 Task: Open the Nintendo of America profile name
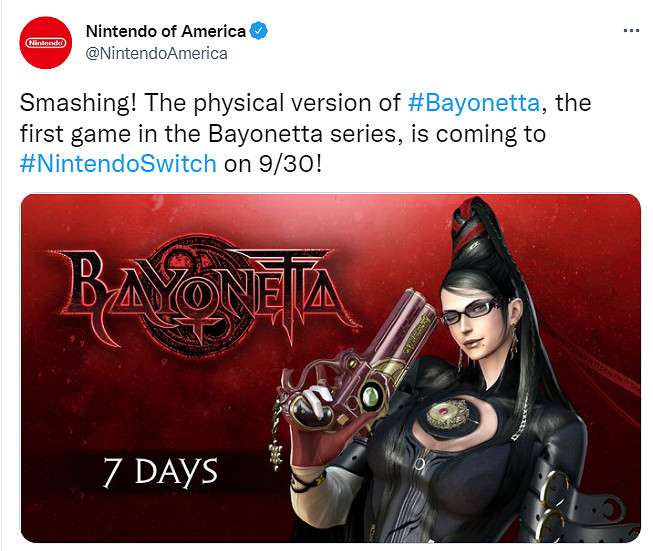coord(166,31)
